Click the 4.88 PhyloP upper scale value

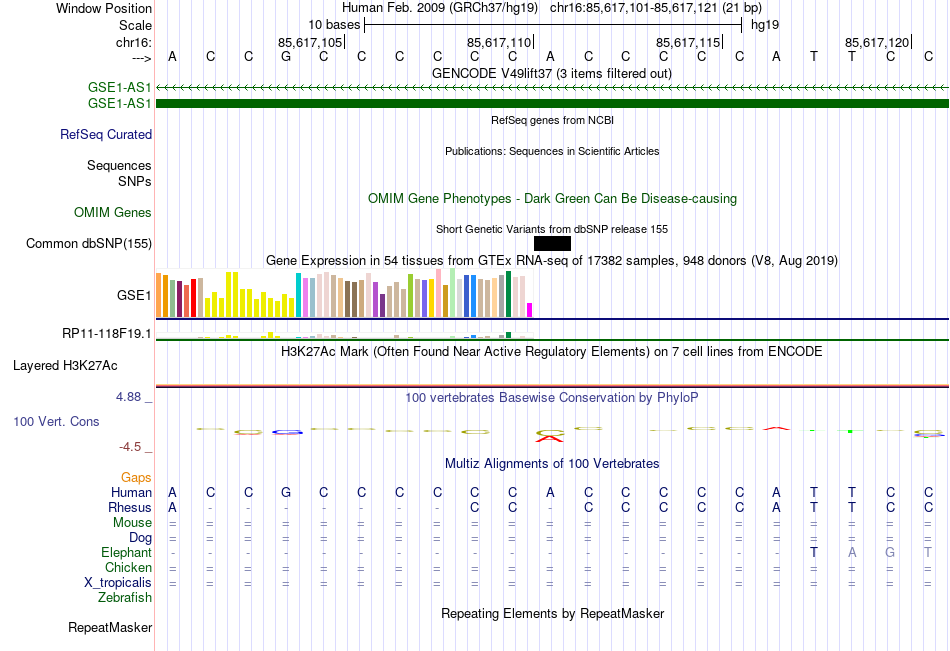click(128, 397)
